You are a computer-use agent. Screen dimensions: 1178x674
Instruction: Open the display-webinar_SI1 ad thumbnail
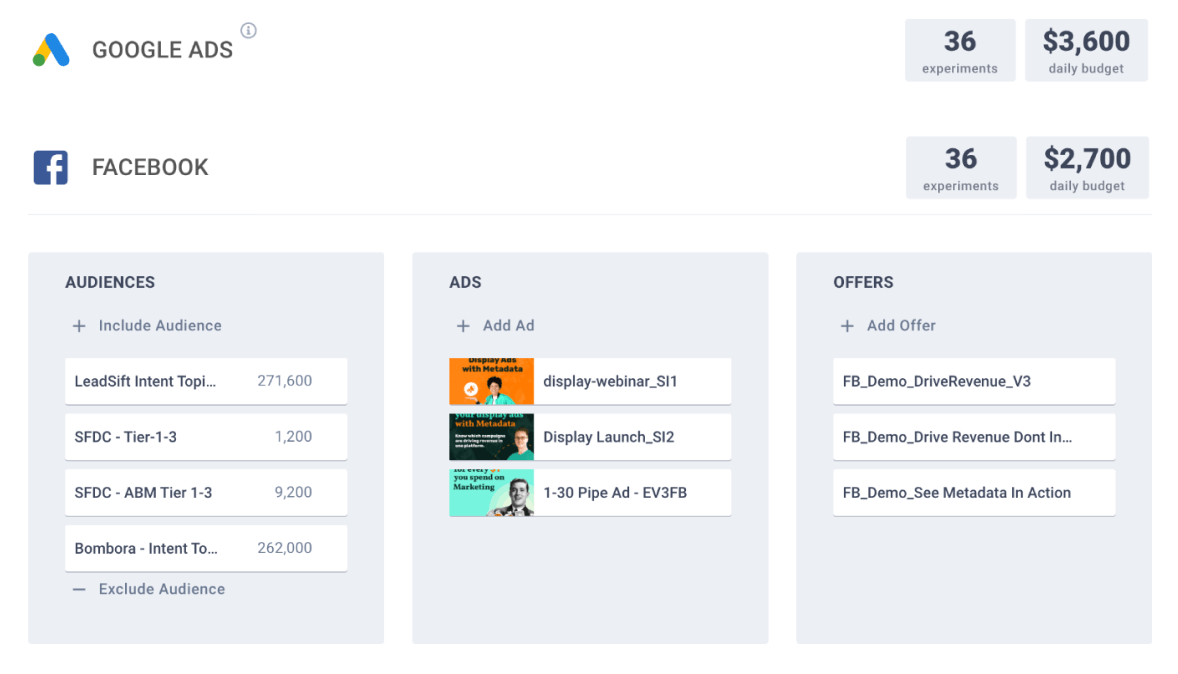click(x=491, y=381)
